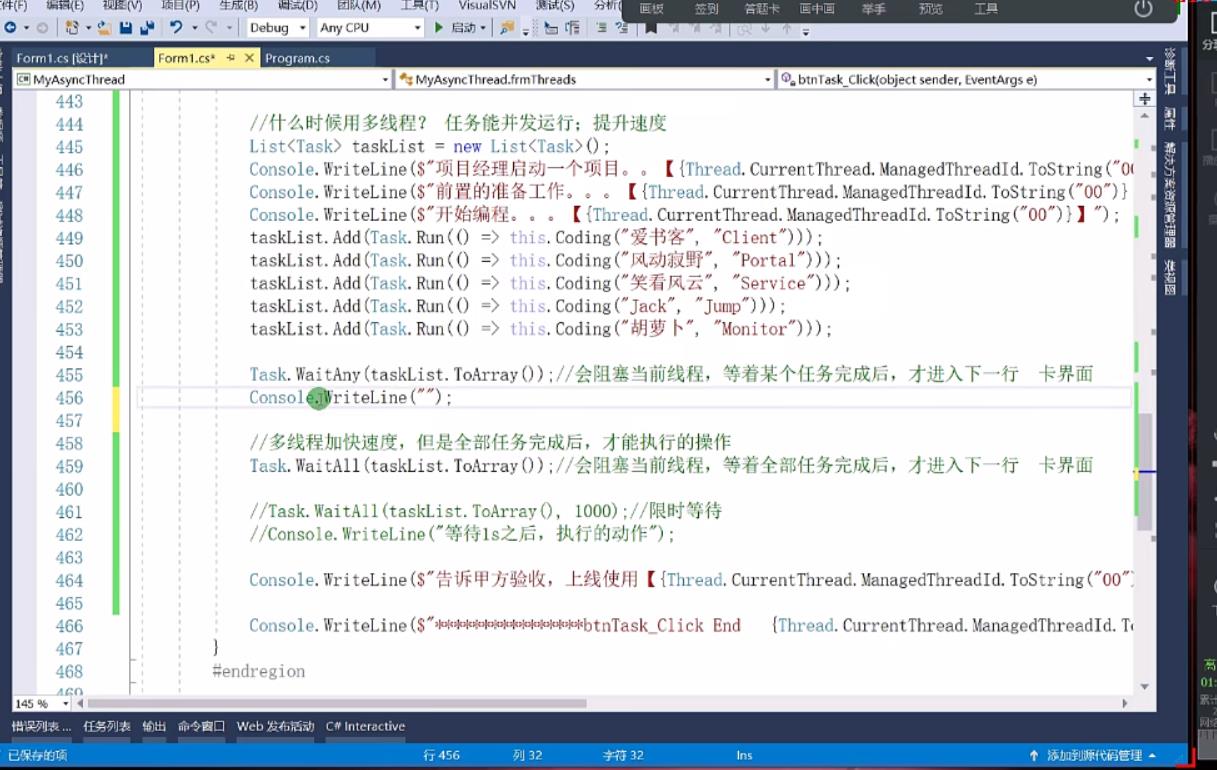
Task: Open the VisualSVN menu
Action: (486, 6)
